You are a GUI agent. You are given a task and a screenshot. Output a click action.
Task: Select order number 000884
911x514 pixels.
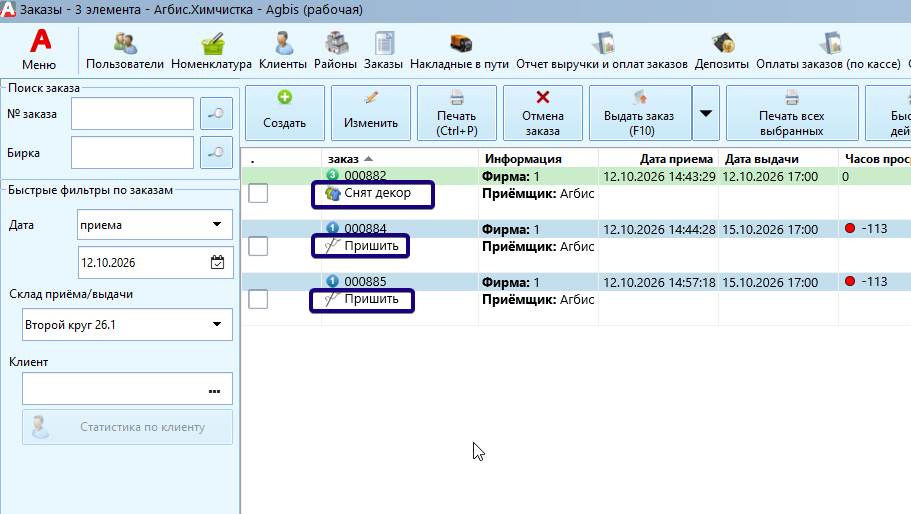[365, 229]
